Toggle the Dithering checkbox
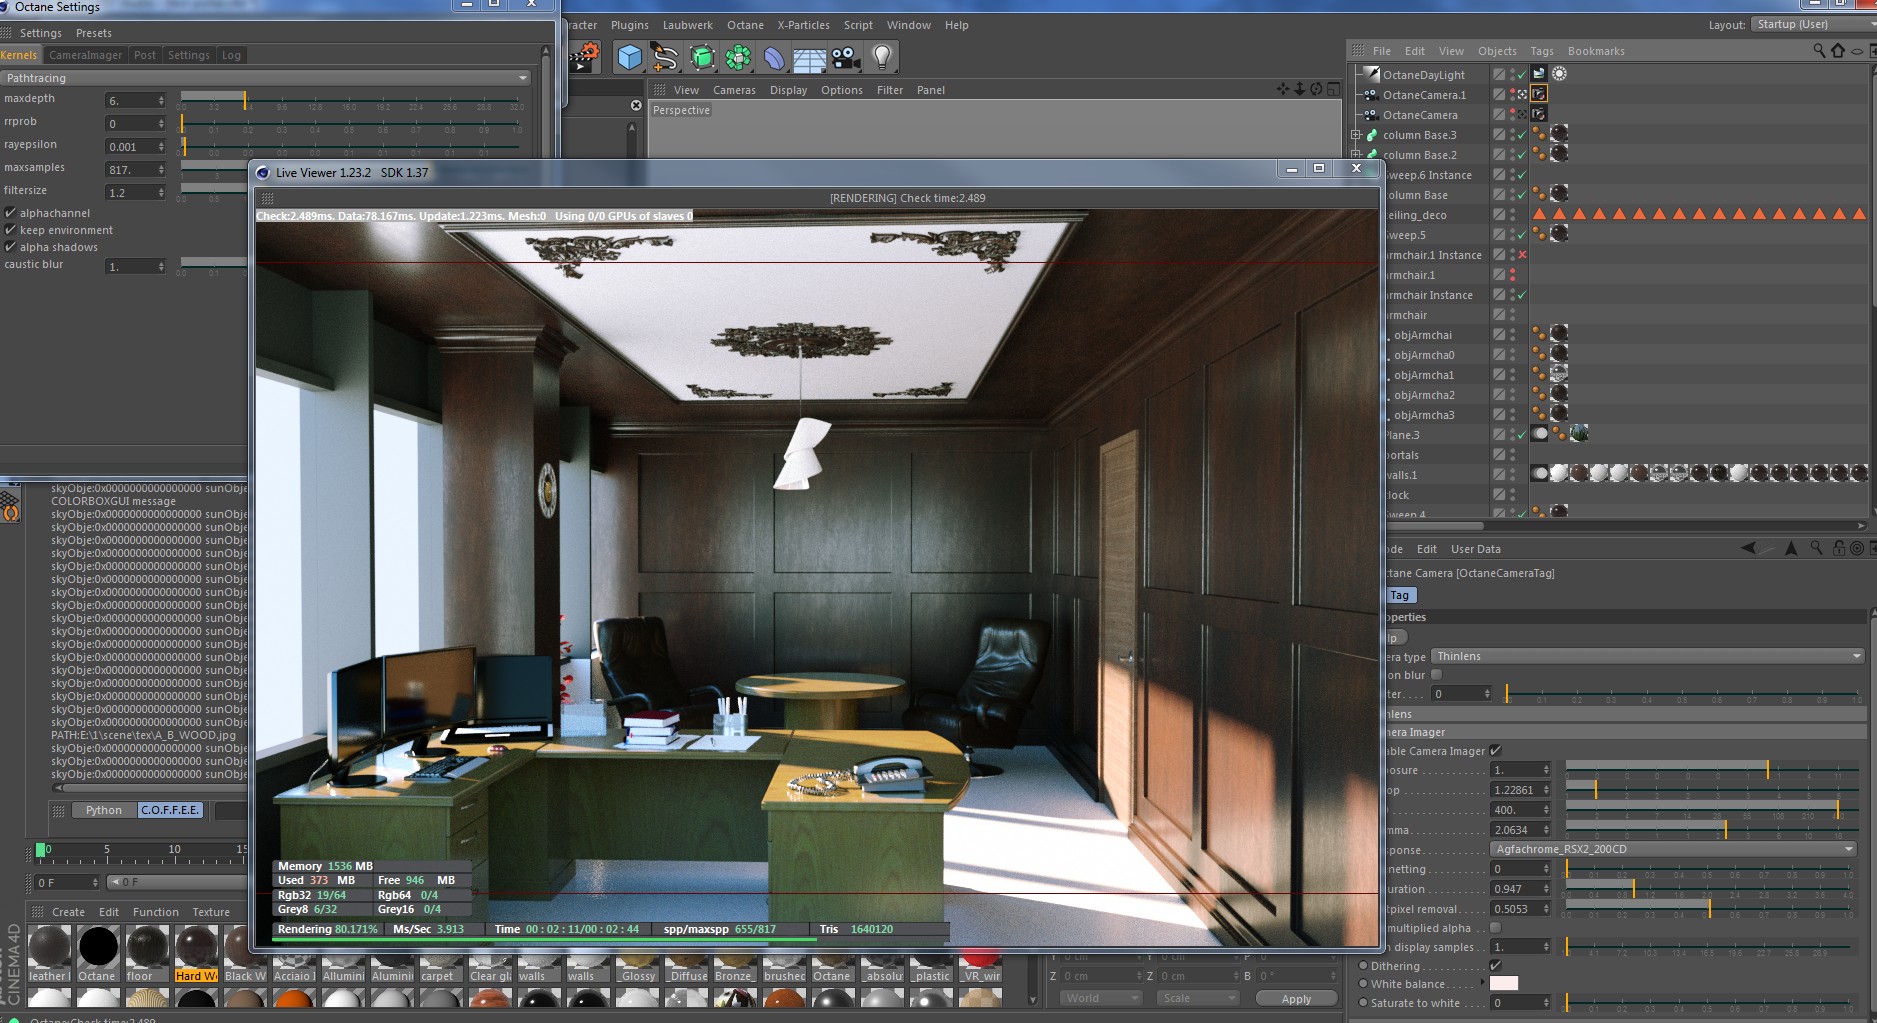The image size is (1877, 1023). coord(1496,966)
